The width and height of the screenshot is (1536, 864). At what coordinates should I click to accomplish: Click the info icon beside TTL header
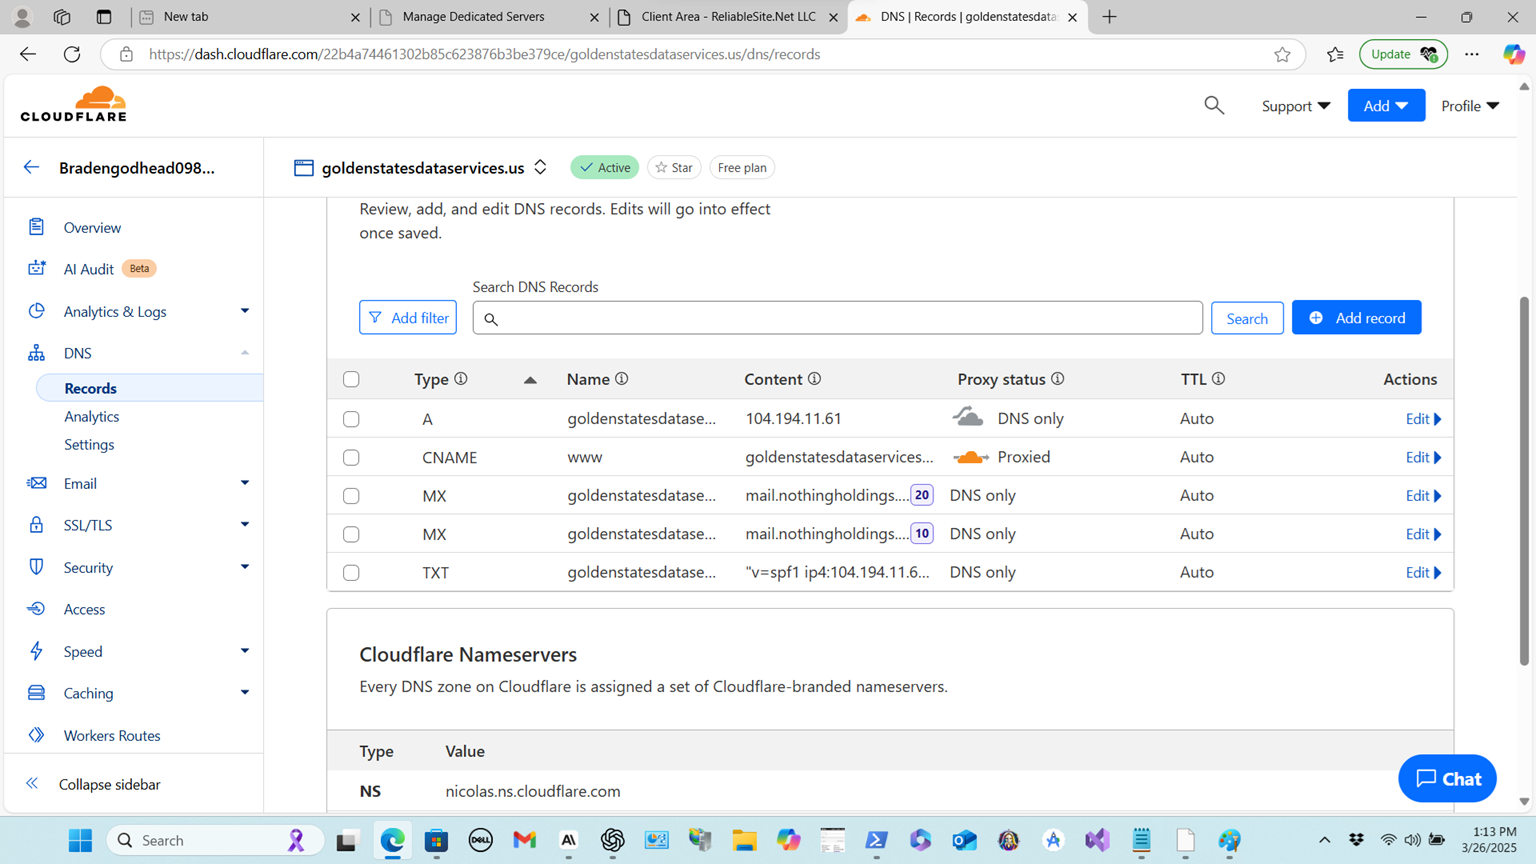[1219, 379]
